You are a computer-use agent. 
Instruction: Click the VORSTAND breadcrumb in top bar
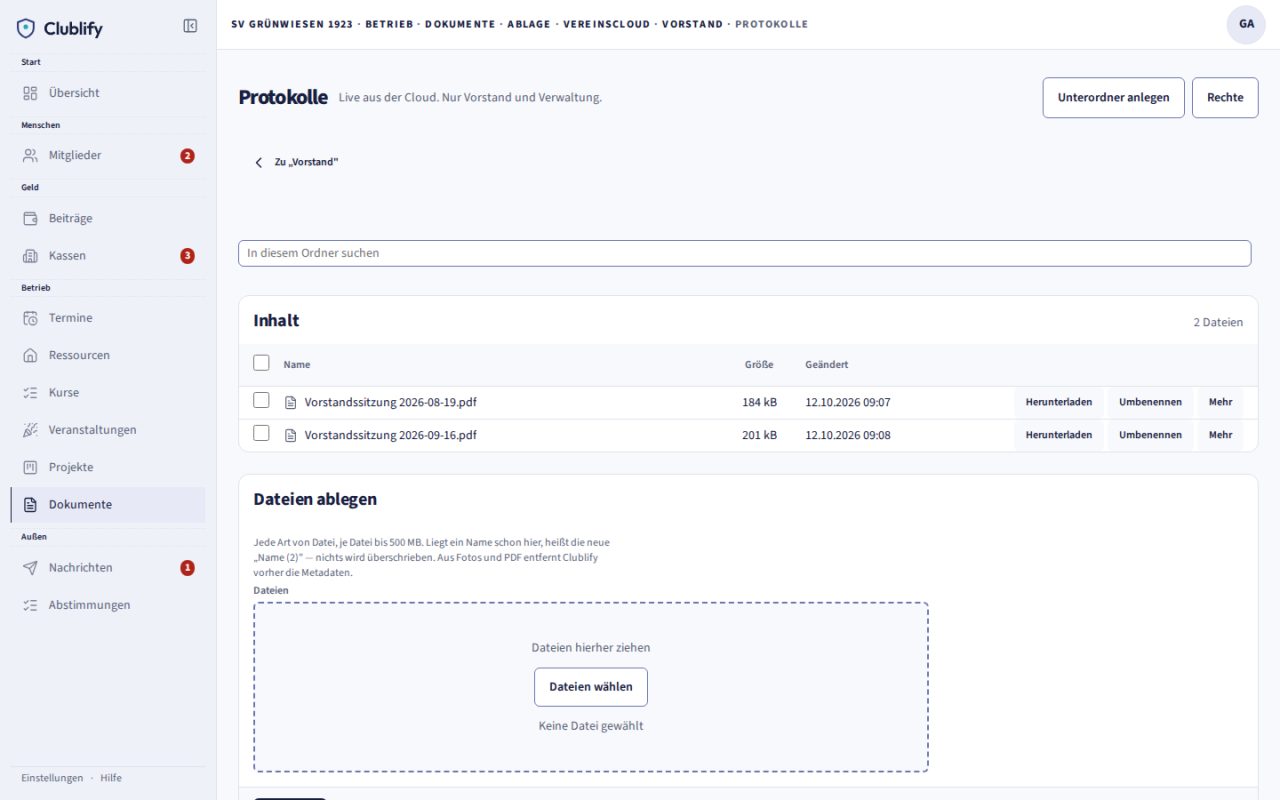click(692, 24)
